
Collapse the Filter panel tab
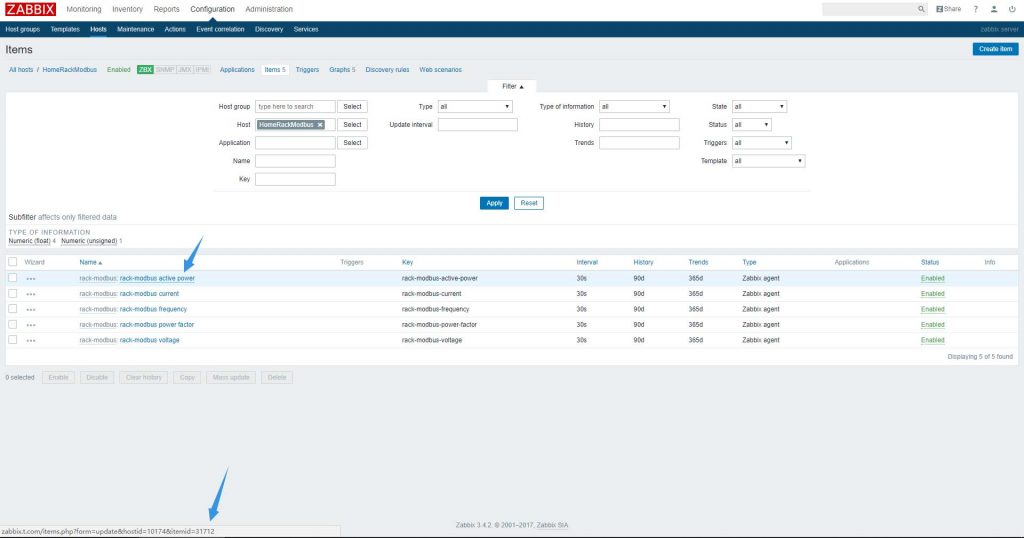point(512,87)
